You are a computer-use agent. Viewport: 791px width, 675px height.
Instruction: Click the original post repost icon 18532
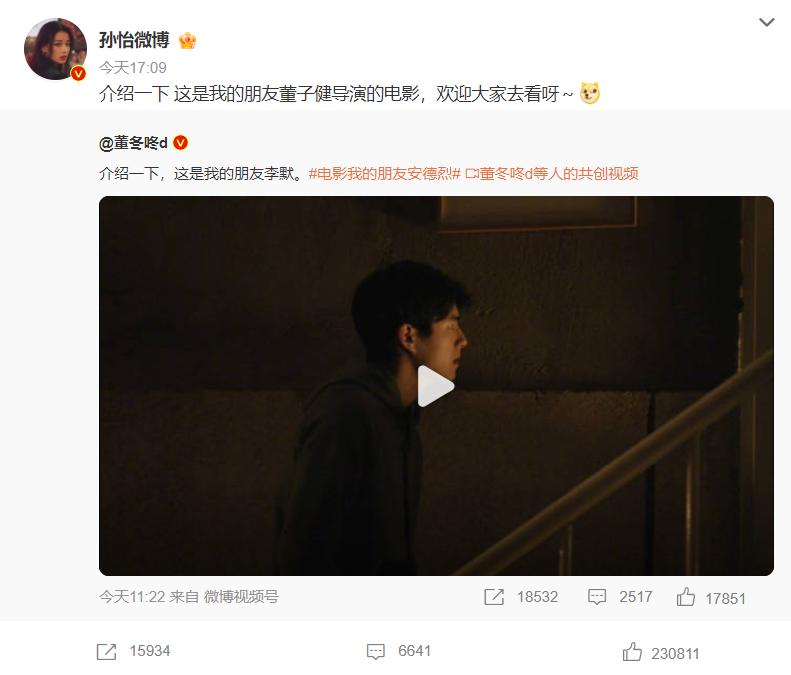[494, 597]
